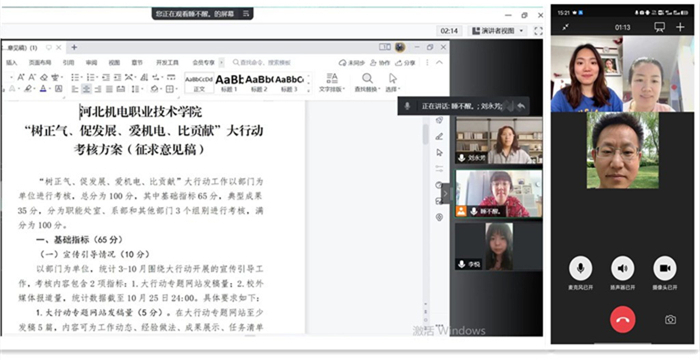
Task: Minimize the phone call with shrink arrows
Action: (565, 27)
